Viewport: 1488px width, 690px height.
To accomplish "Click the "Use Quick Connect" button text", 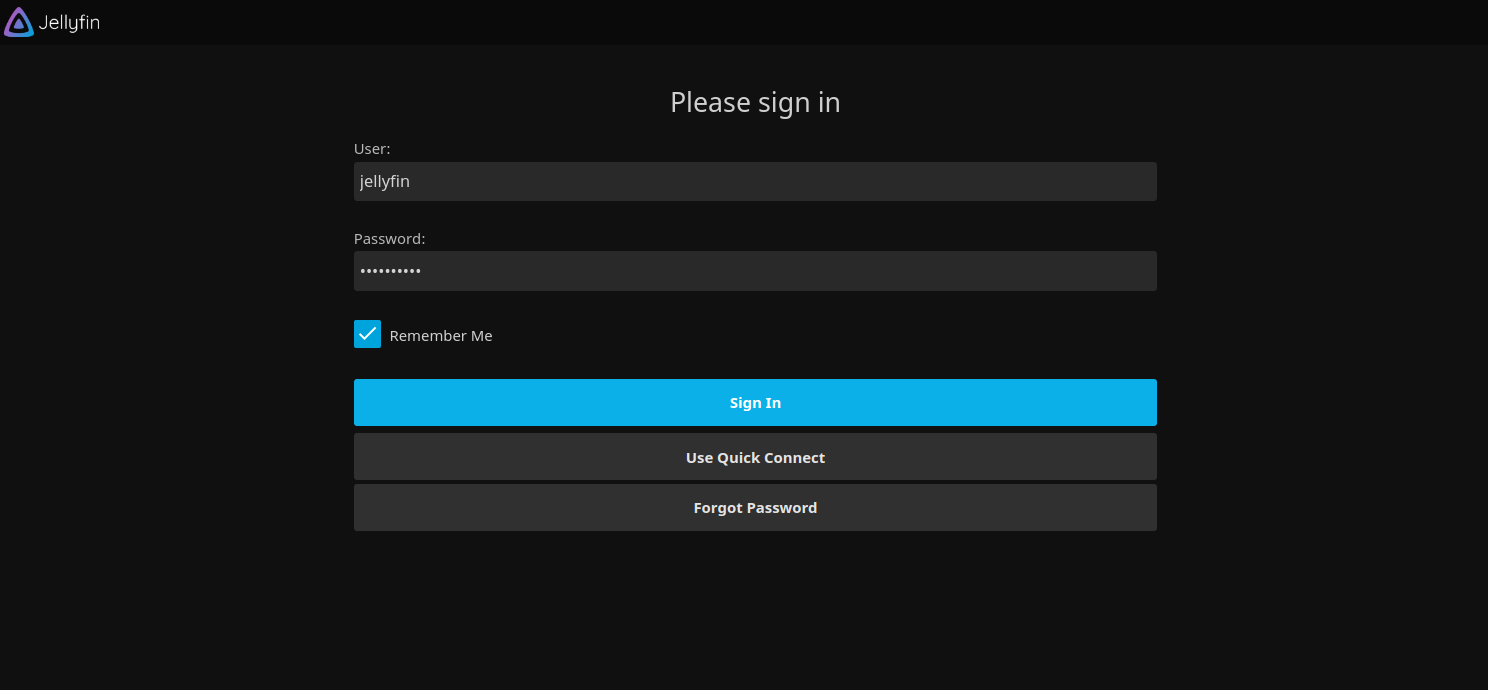I will tap(755, 458).
